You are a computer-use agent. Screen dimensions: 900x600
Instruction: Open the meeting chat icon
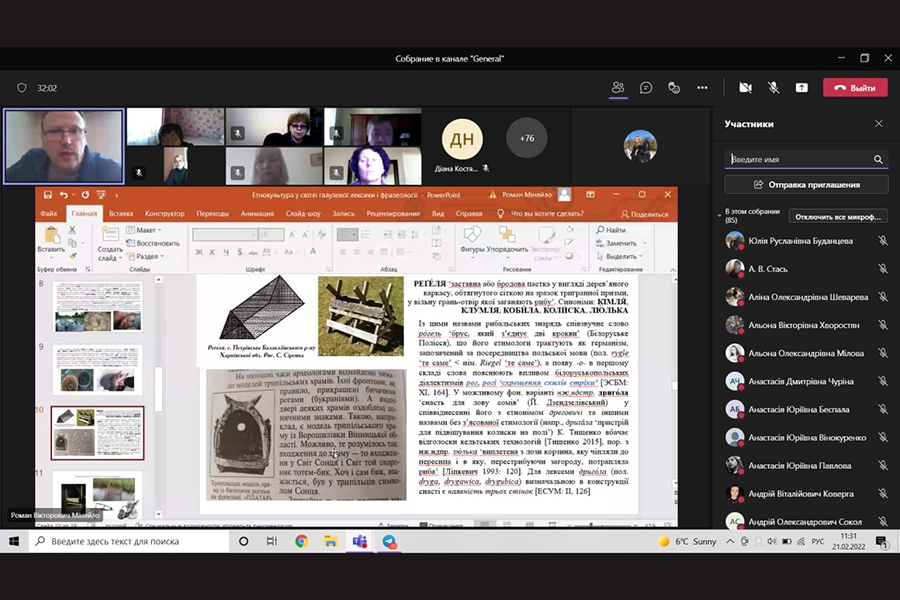[646, 88]
